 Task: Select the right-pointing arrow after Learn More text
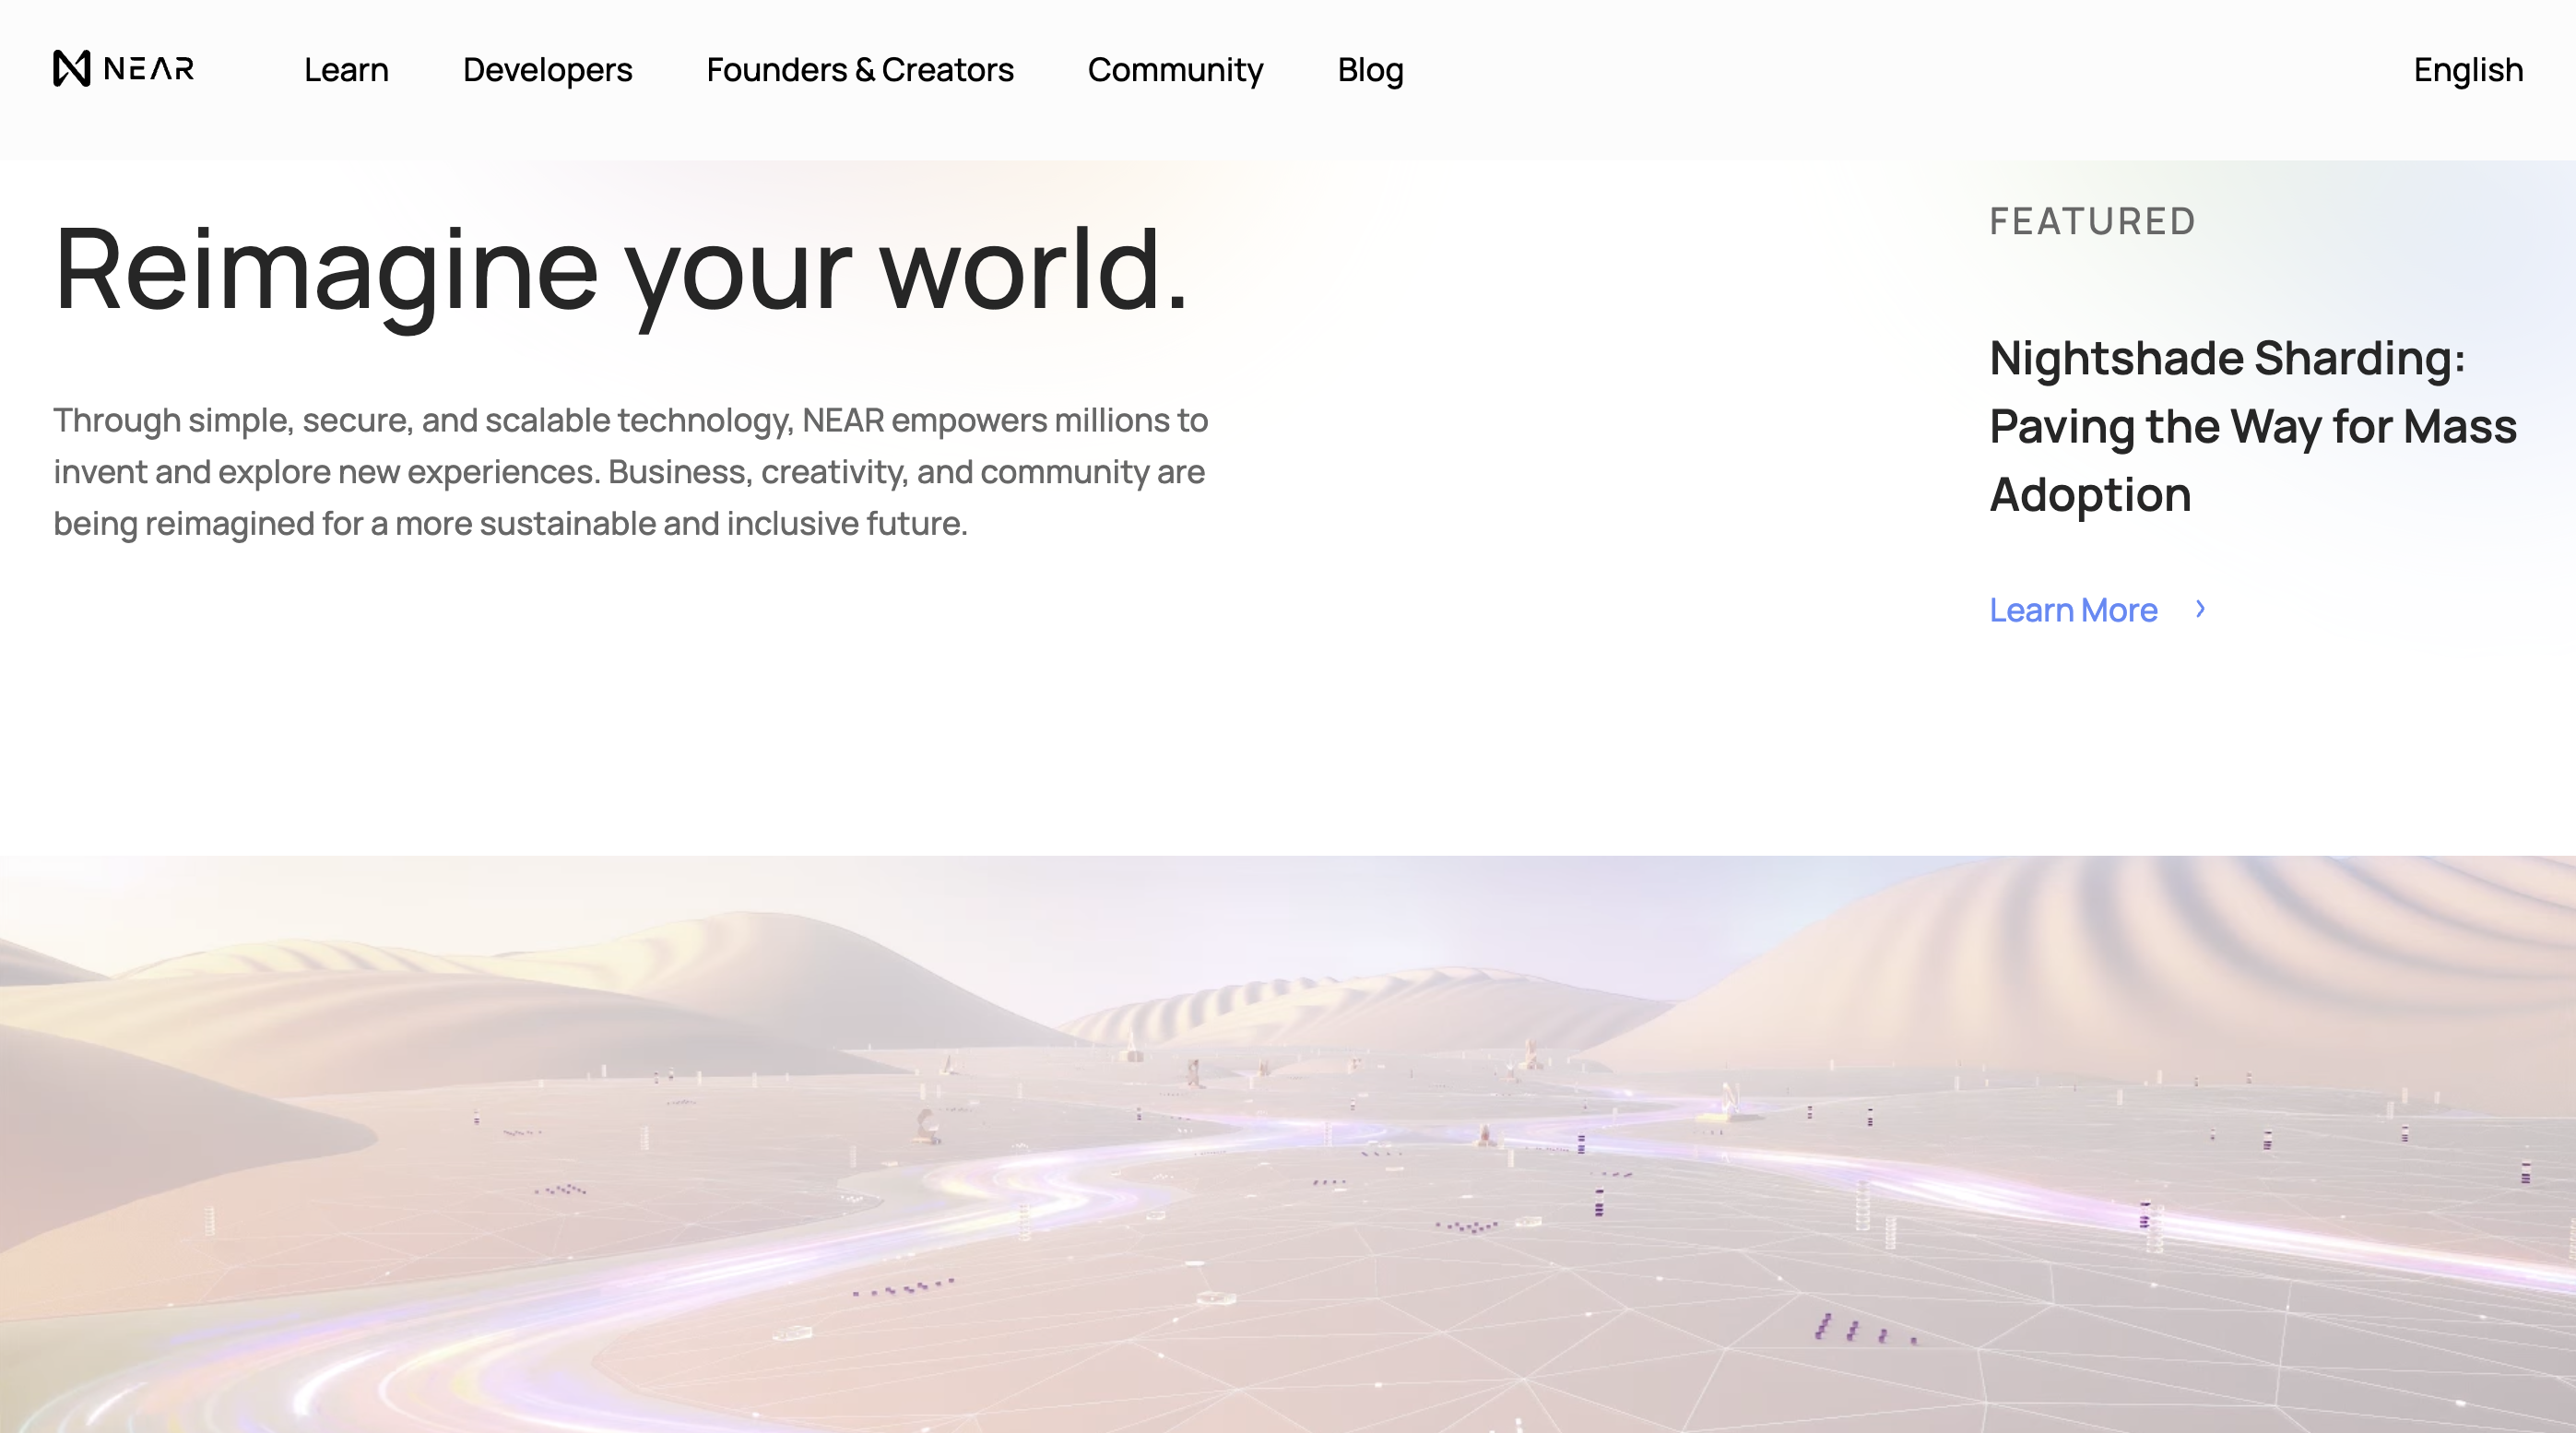point(2200,609)
